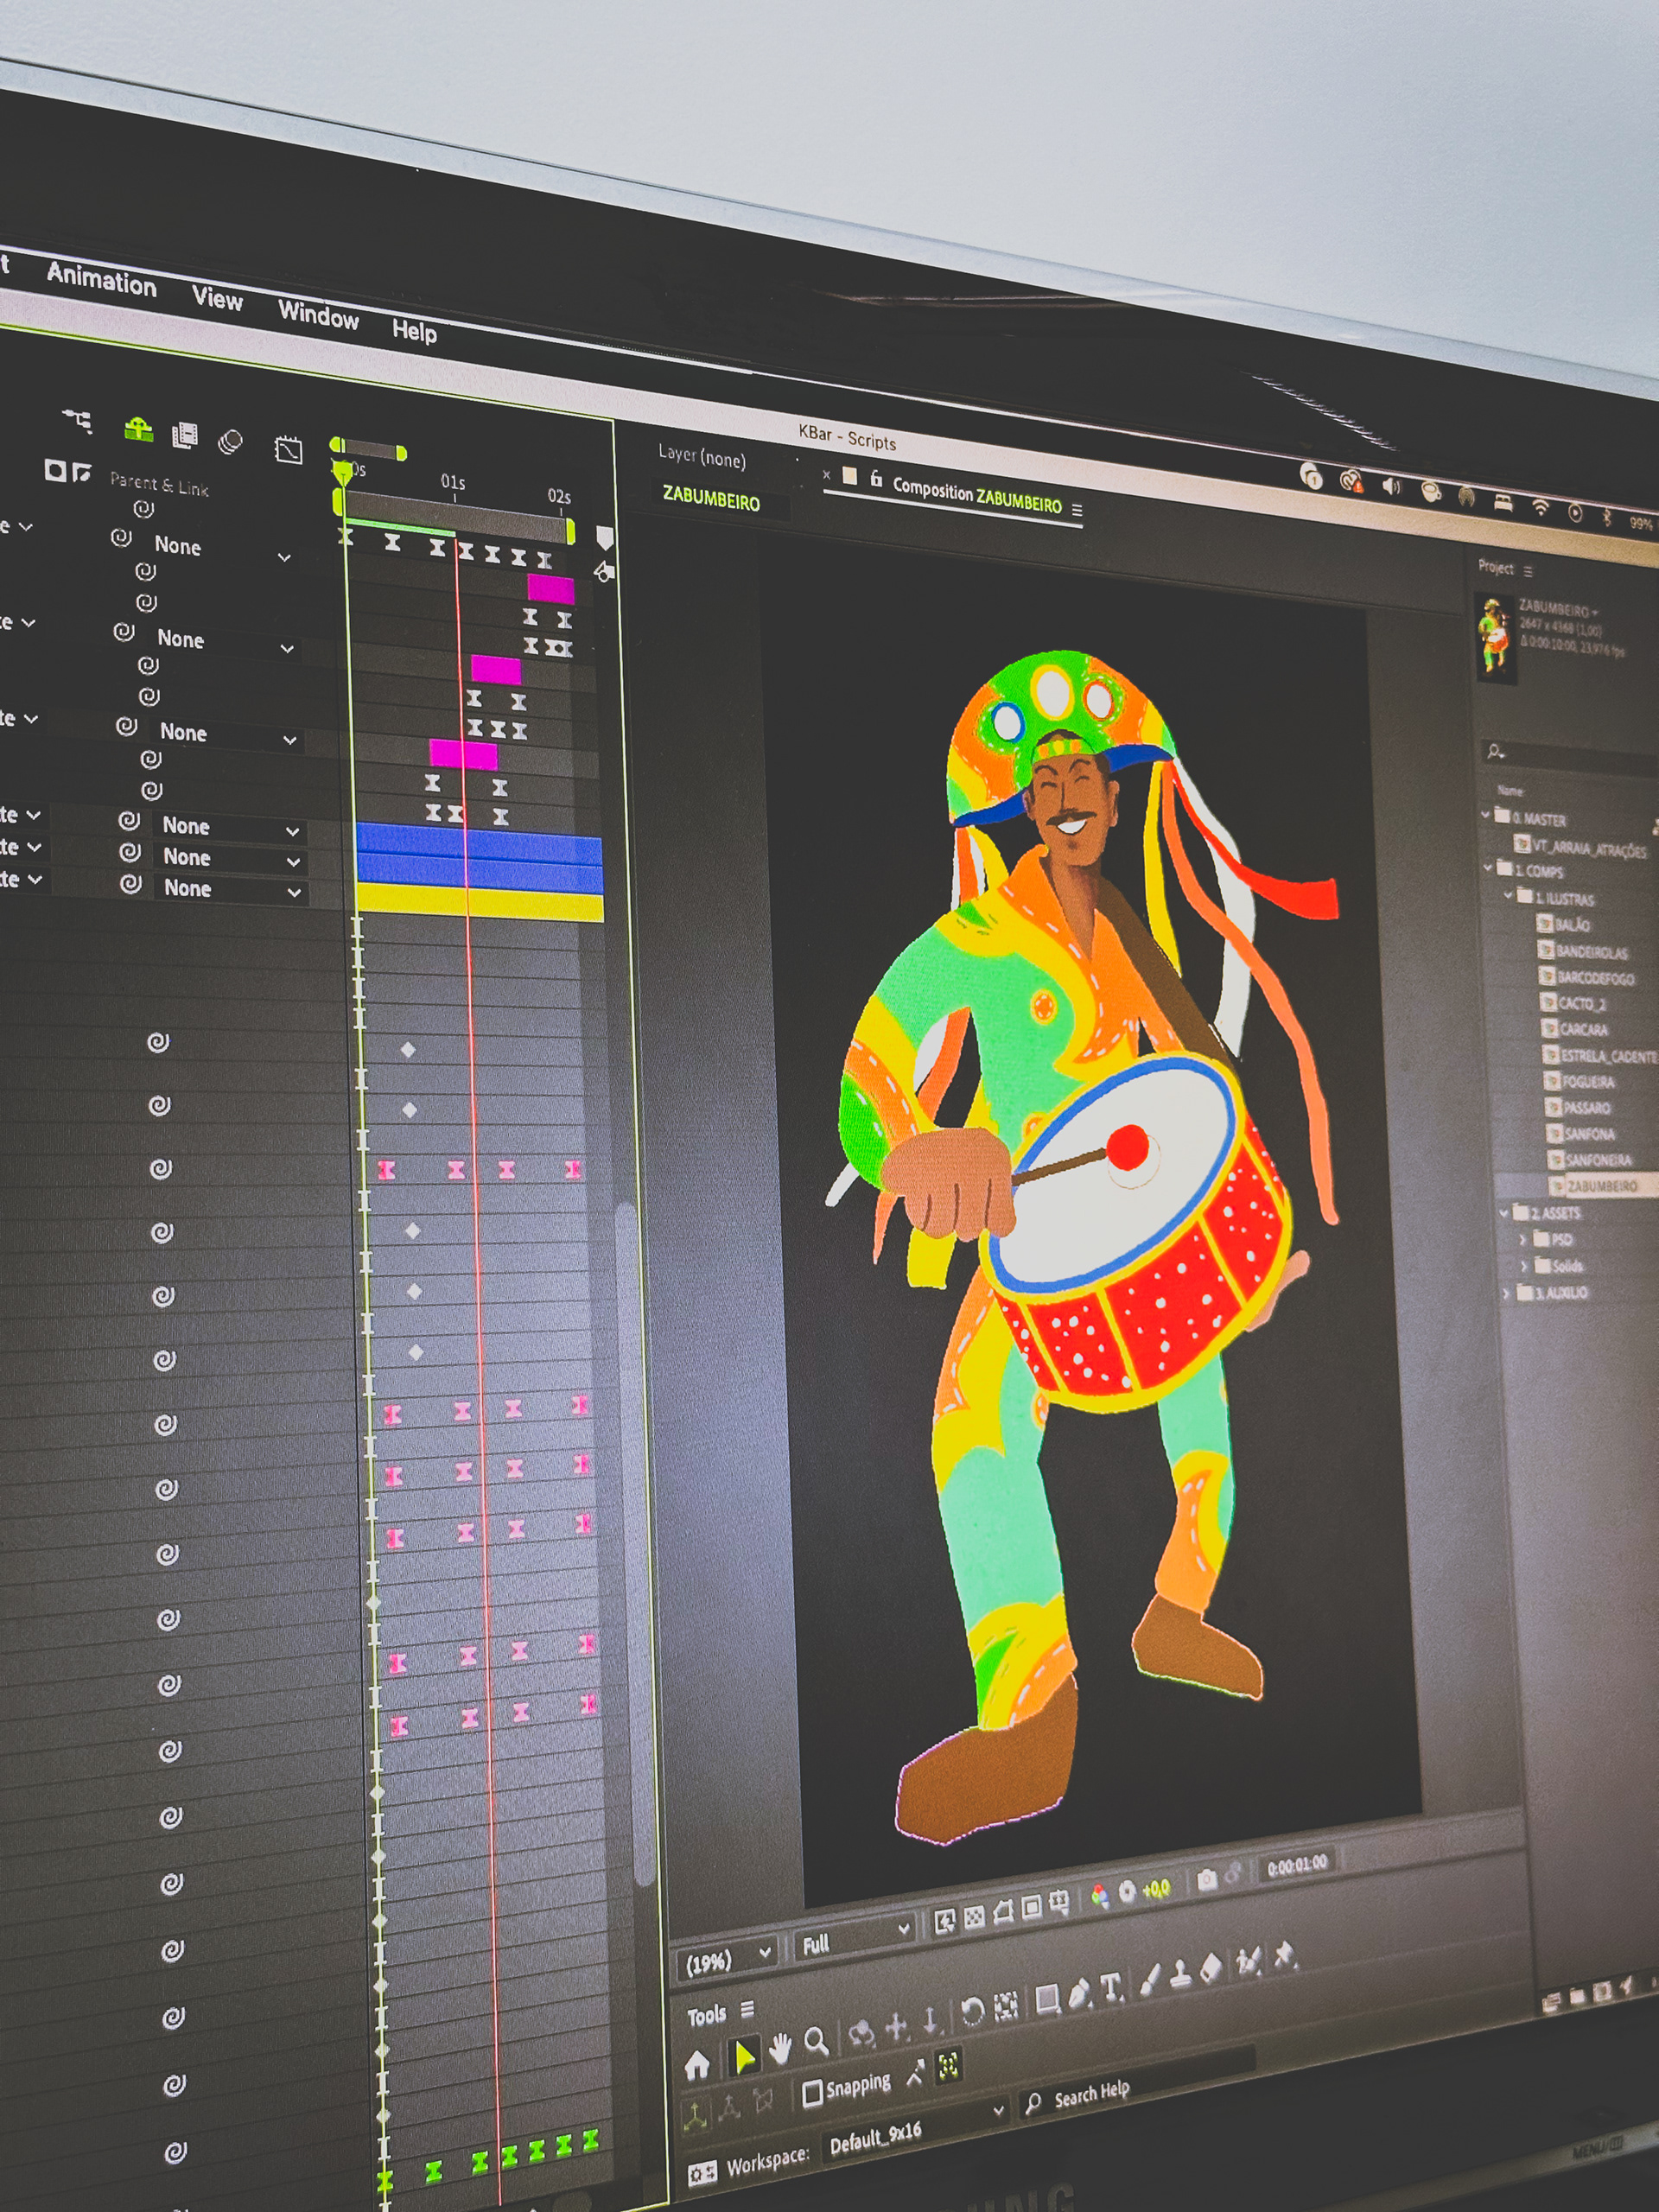Click the coffee cup menu bar icon

click(1431, 491)
